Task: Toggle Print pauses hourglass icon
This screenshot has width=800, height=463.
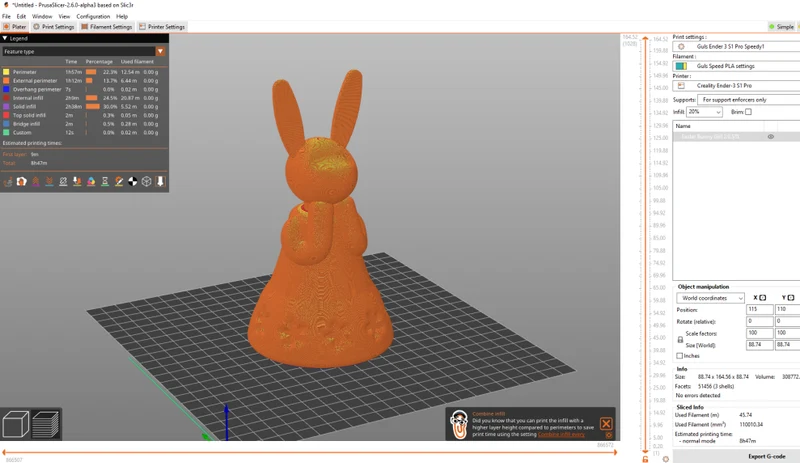Action: [105, 181]
